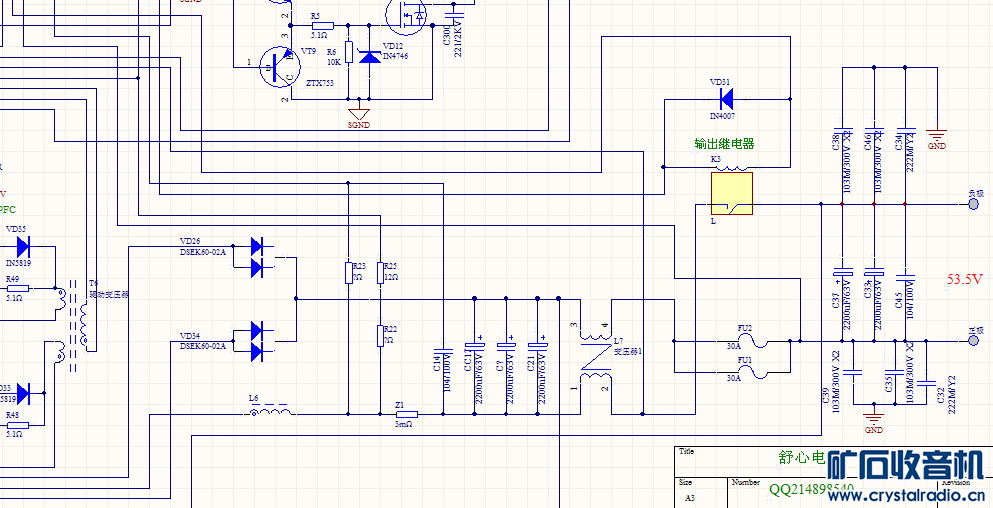
Task: Click the Title field in title block
Action: (686, 452)
